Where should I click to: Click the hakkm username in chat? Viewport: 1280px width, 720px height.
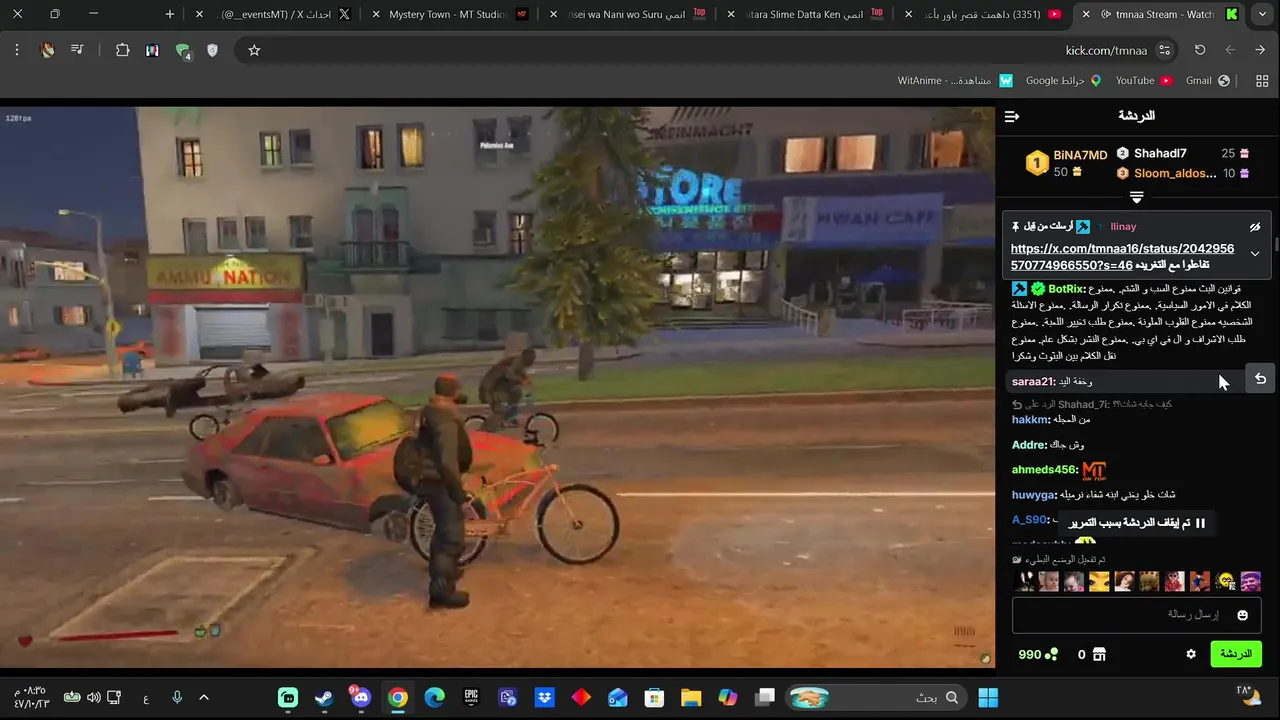coord(1030,420)
